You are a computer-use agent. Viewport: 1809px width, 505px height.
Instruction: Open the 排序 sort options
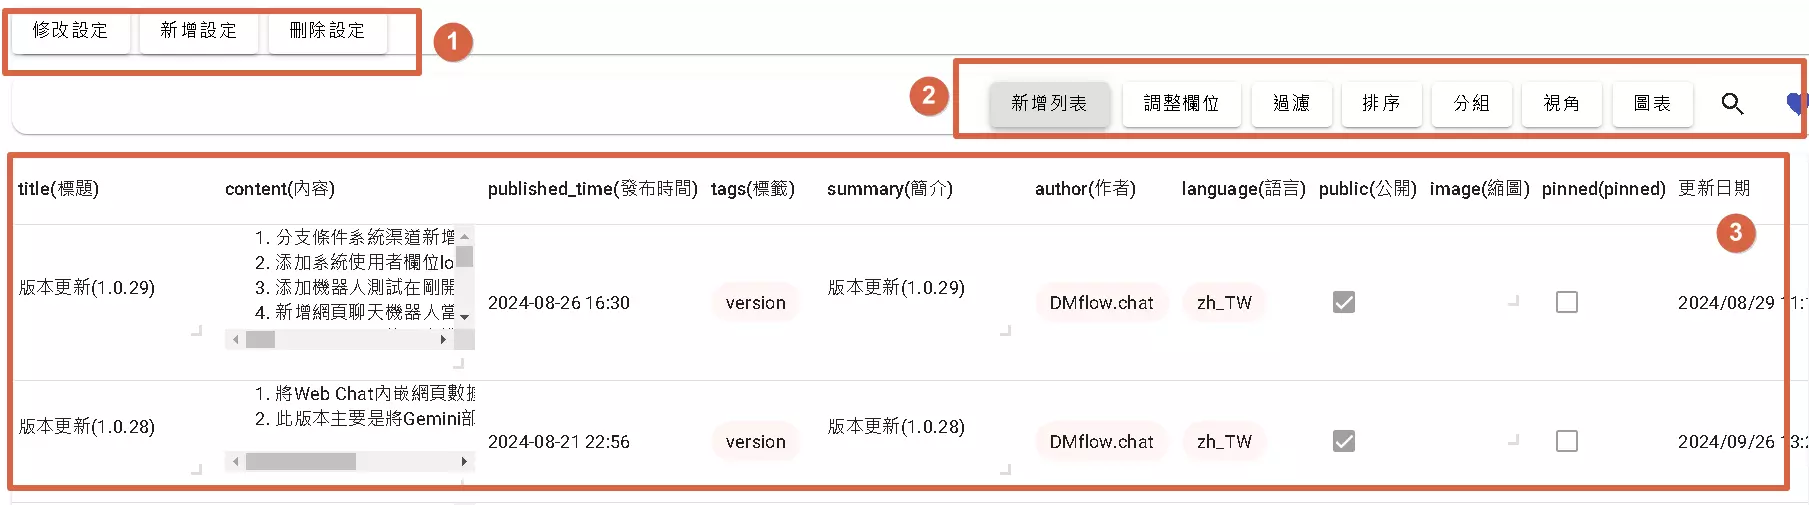pos(1381,104)
